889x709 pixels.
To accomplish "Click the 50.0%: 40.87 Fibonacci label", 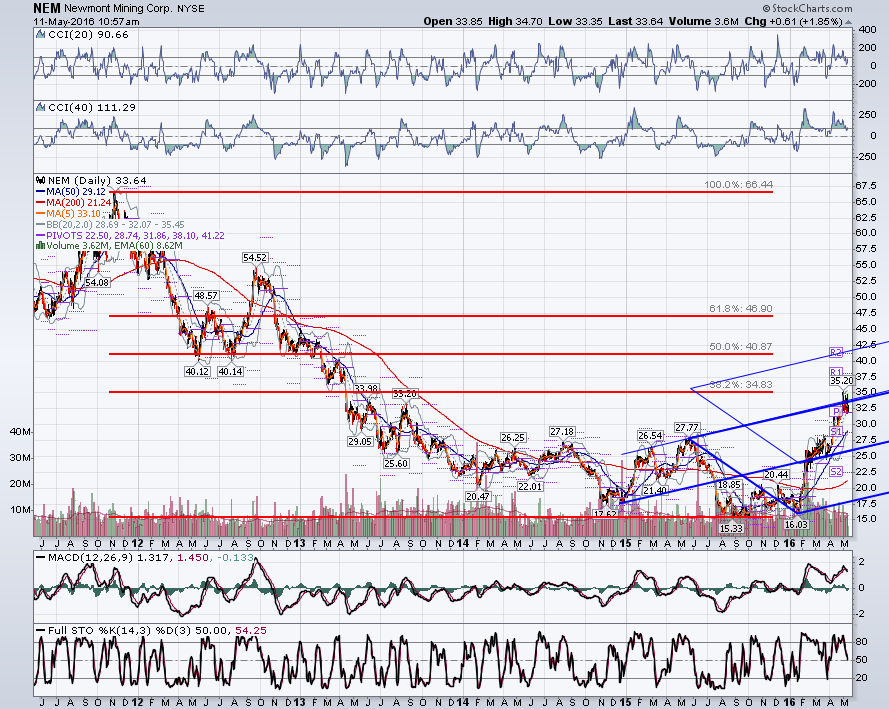I will click(x=740, y=347).
